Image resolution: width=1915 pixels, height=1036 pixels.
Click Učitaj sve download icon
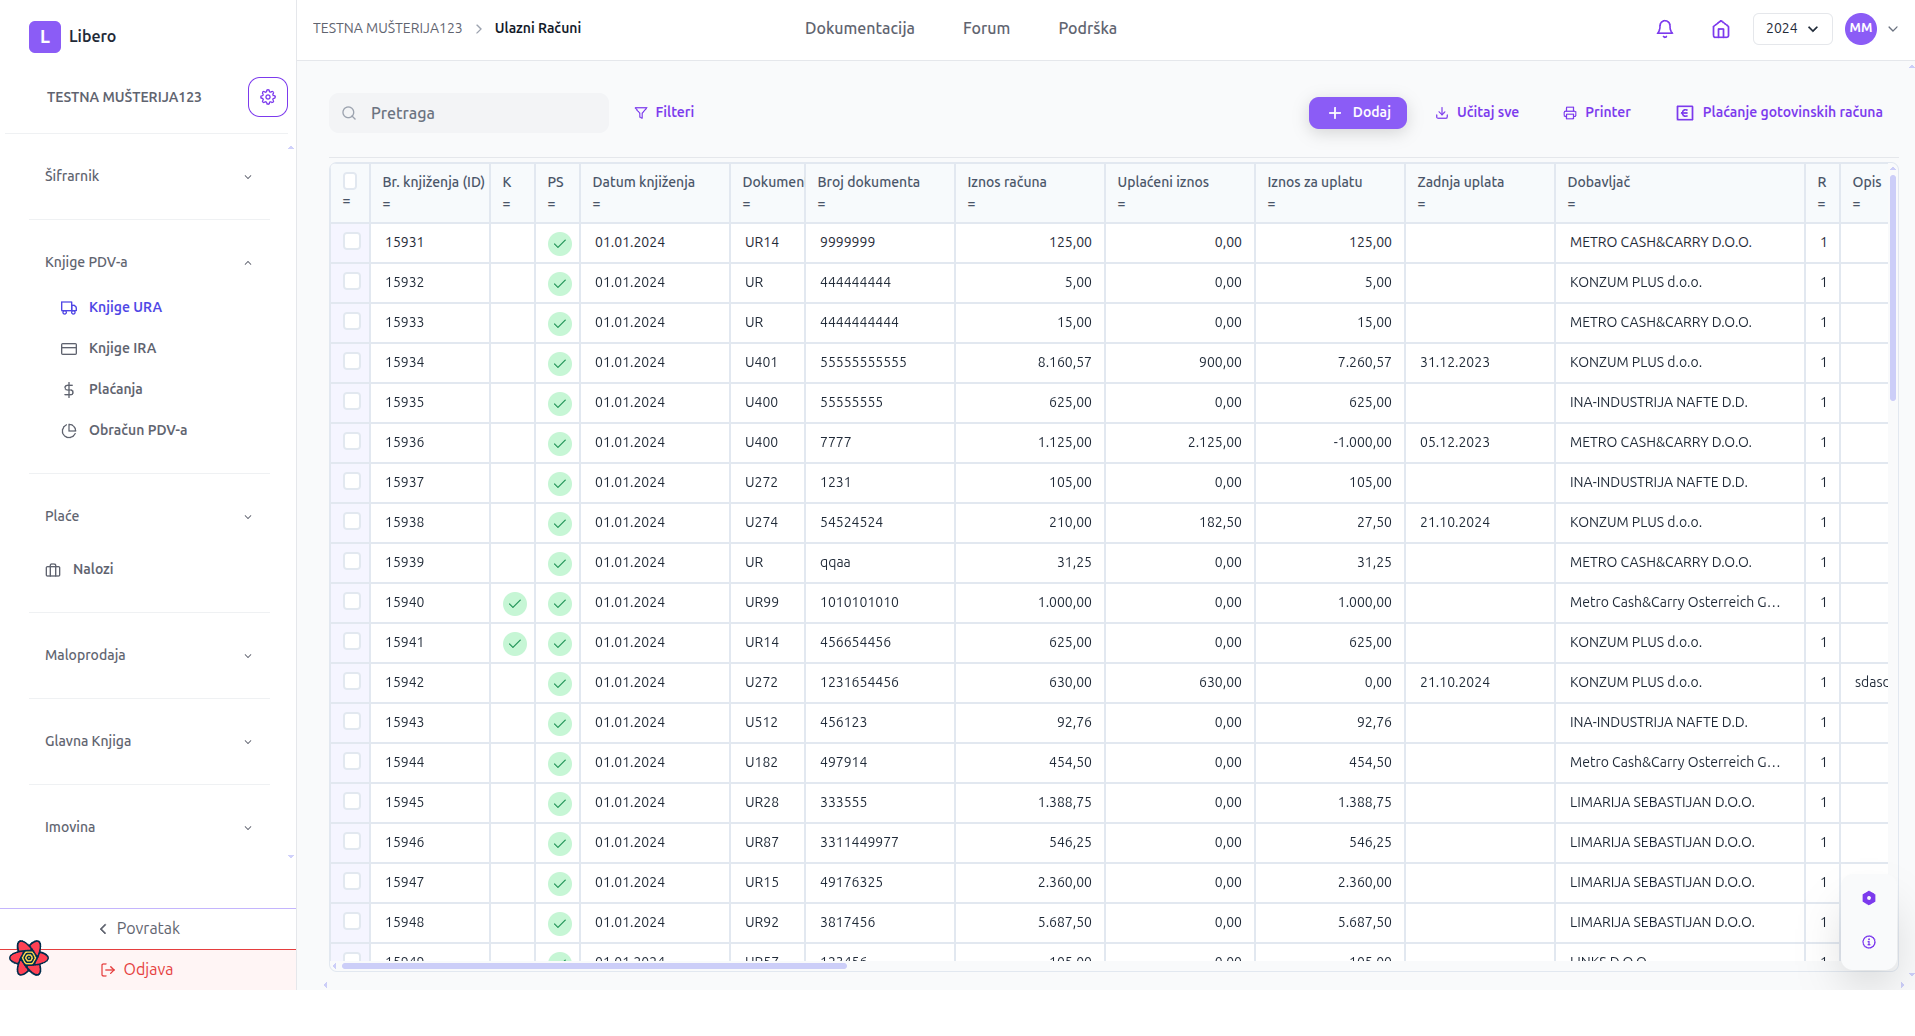pos(1441,113)
